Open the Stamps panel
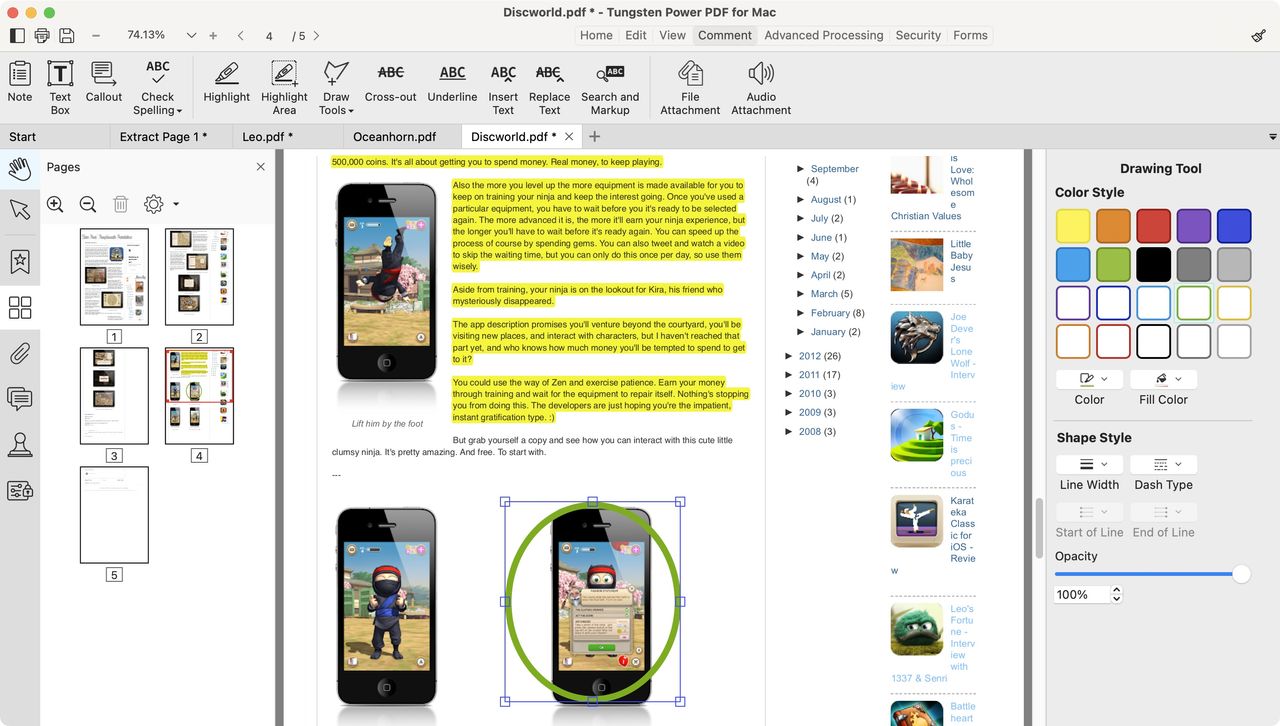Image resolution: width=1280 pixels, height=726 pixels. coord(20,445)
